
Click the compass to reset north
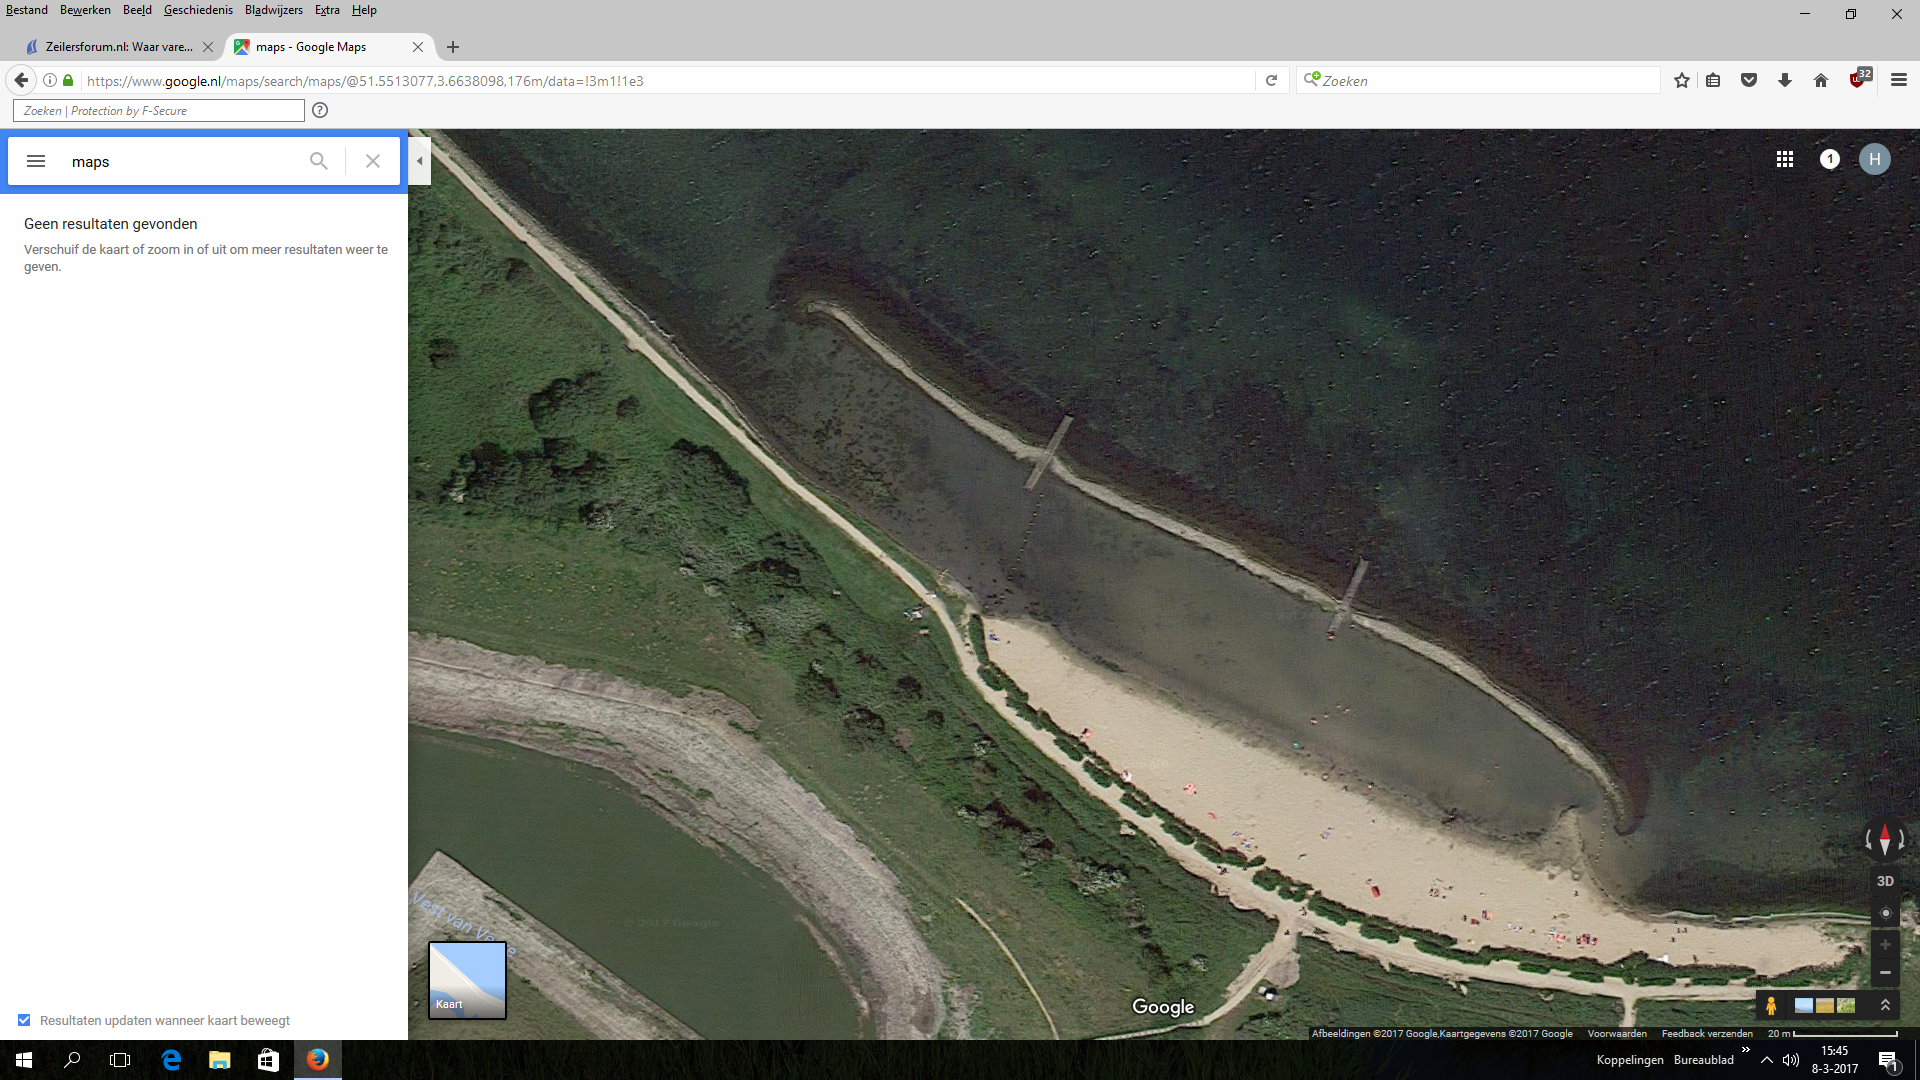[x=1885, y=840]
